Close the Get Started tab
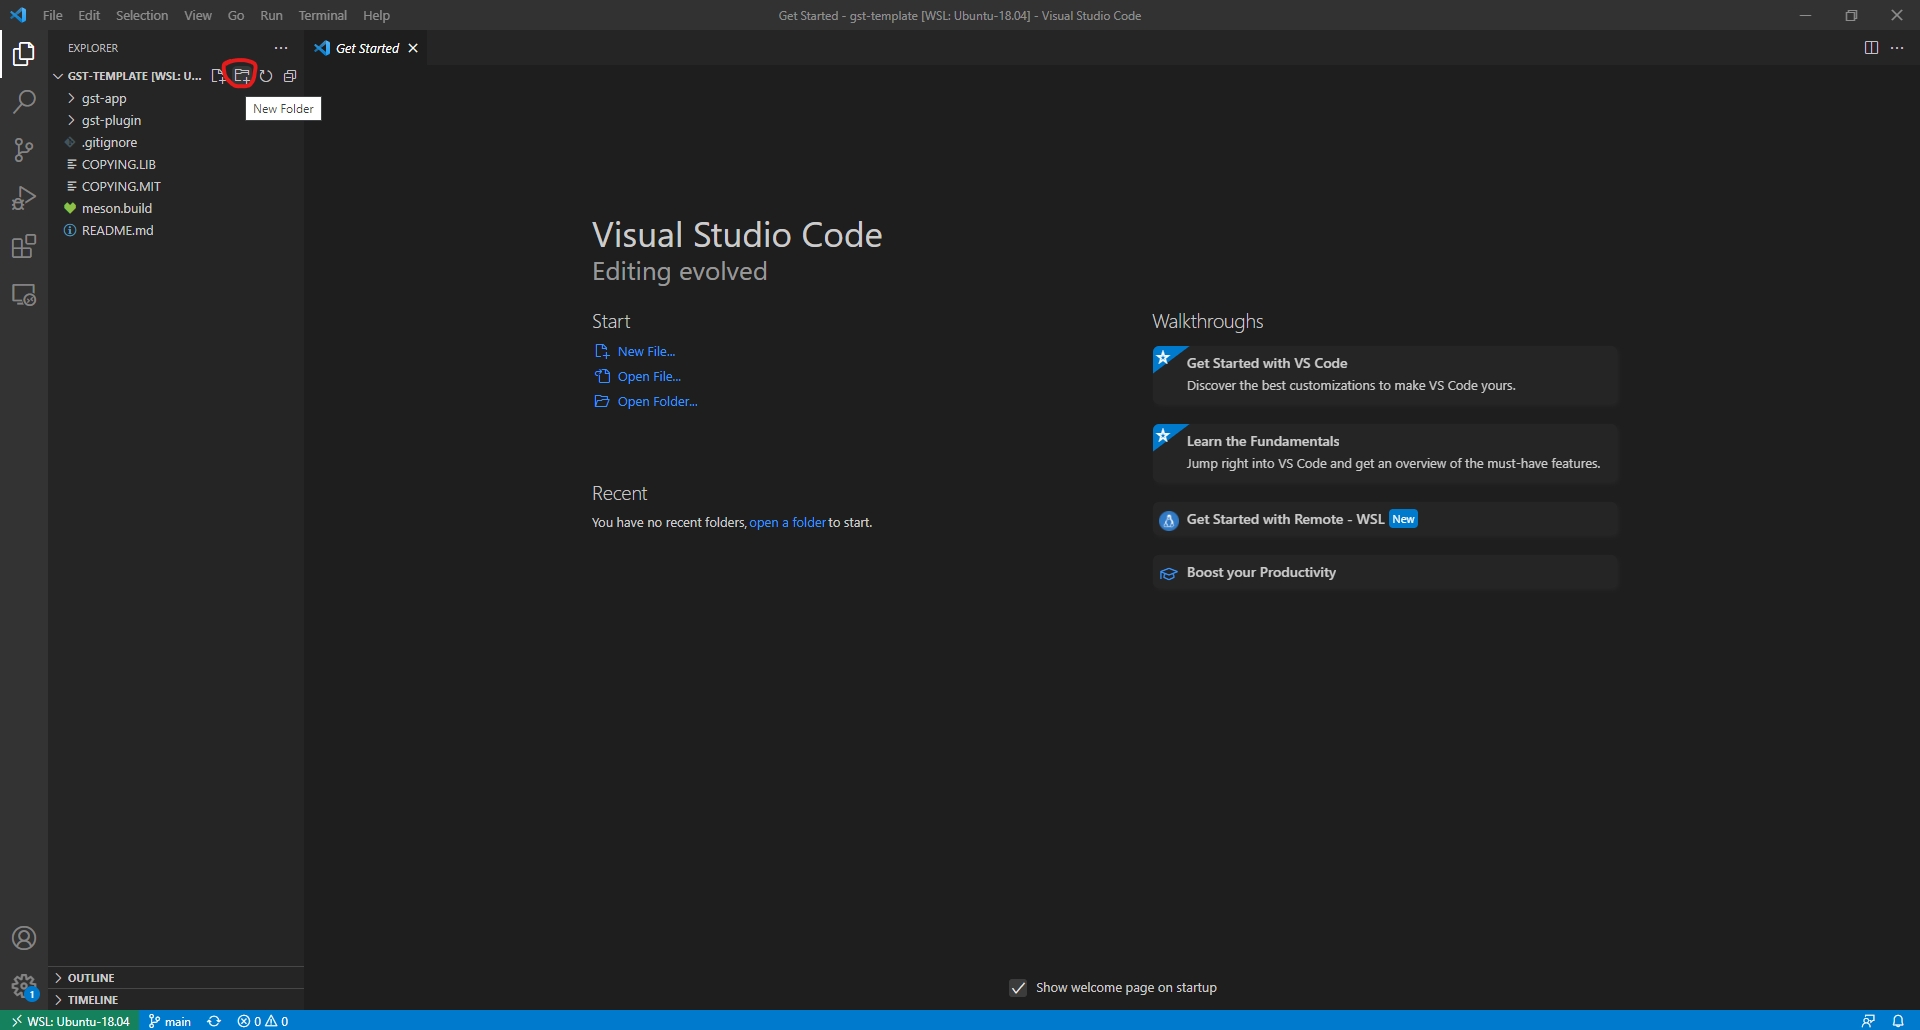 [x=413, y=48]
